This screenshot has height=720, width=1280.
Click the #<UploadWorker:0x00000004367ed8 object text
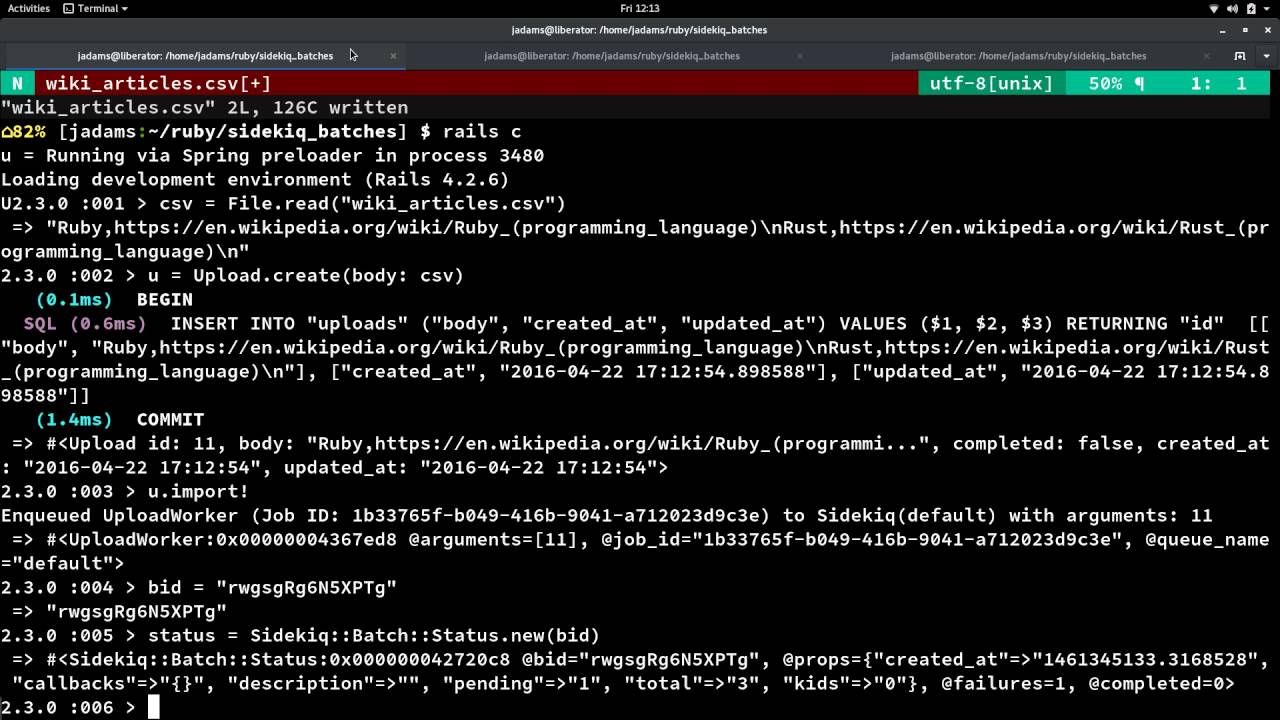click(221, 540)
